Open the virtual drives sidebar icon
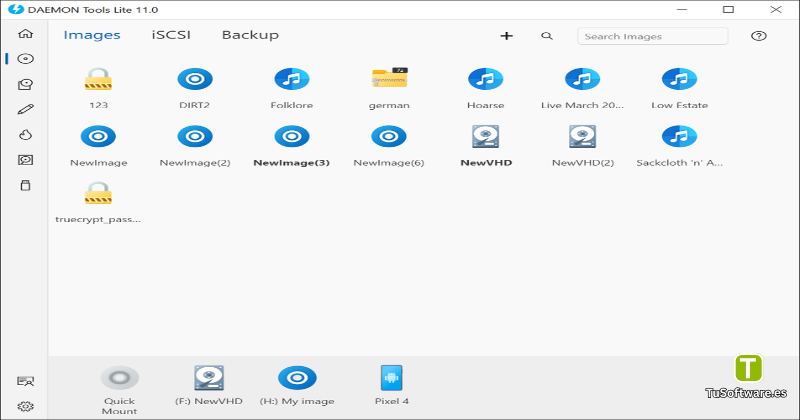This screenshot has height=420, width=800. 26,84
